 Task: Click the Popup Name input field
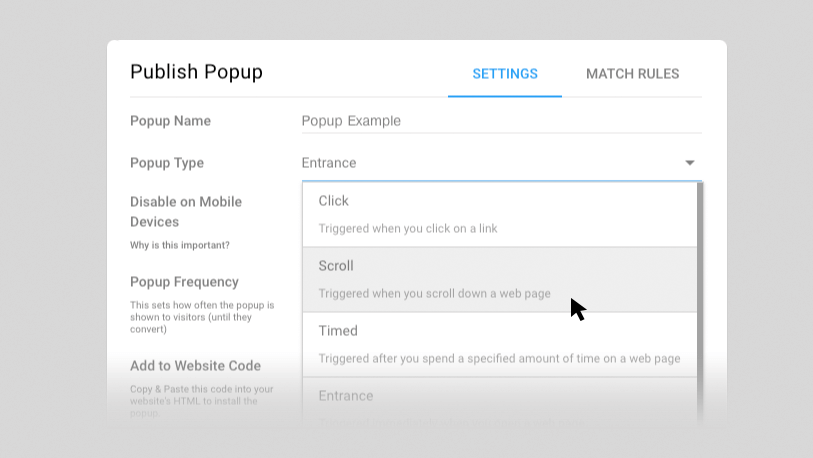[x=501, y=121]
